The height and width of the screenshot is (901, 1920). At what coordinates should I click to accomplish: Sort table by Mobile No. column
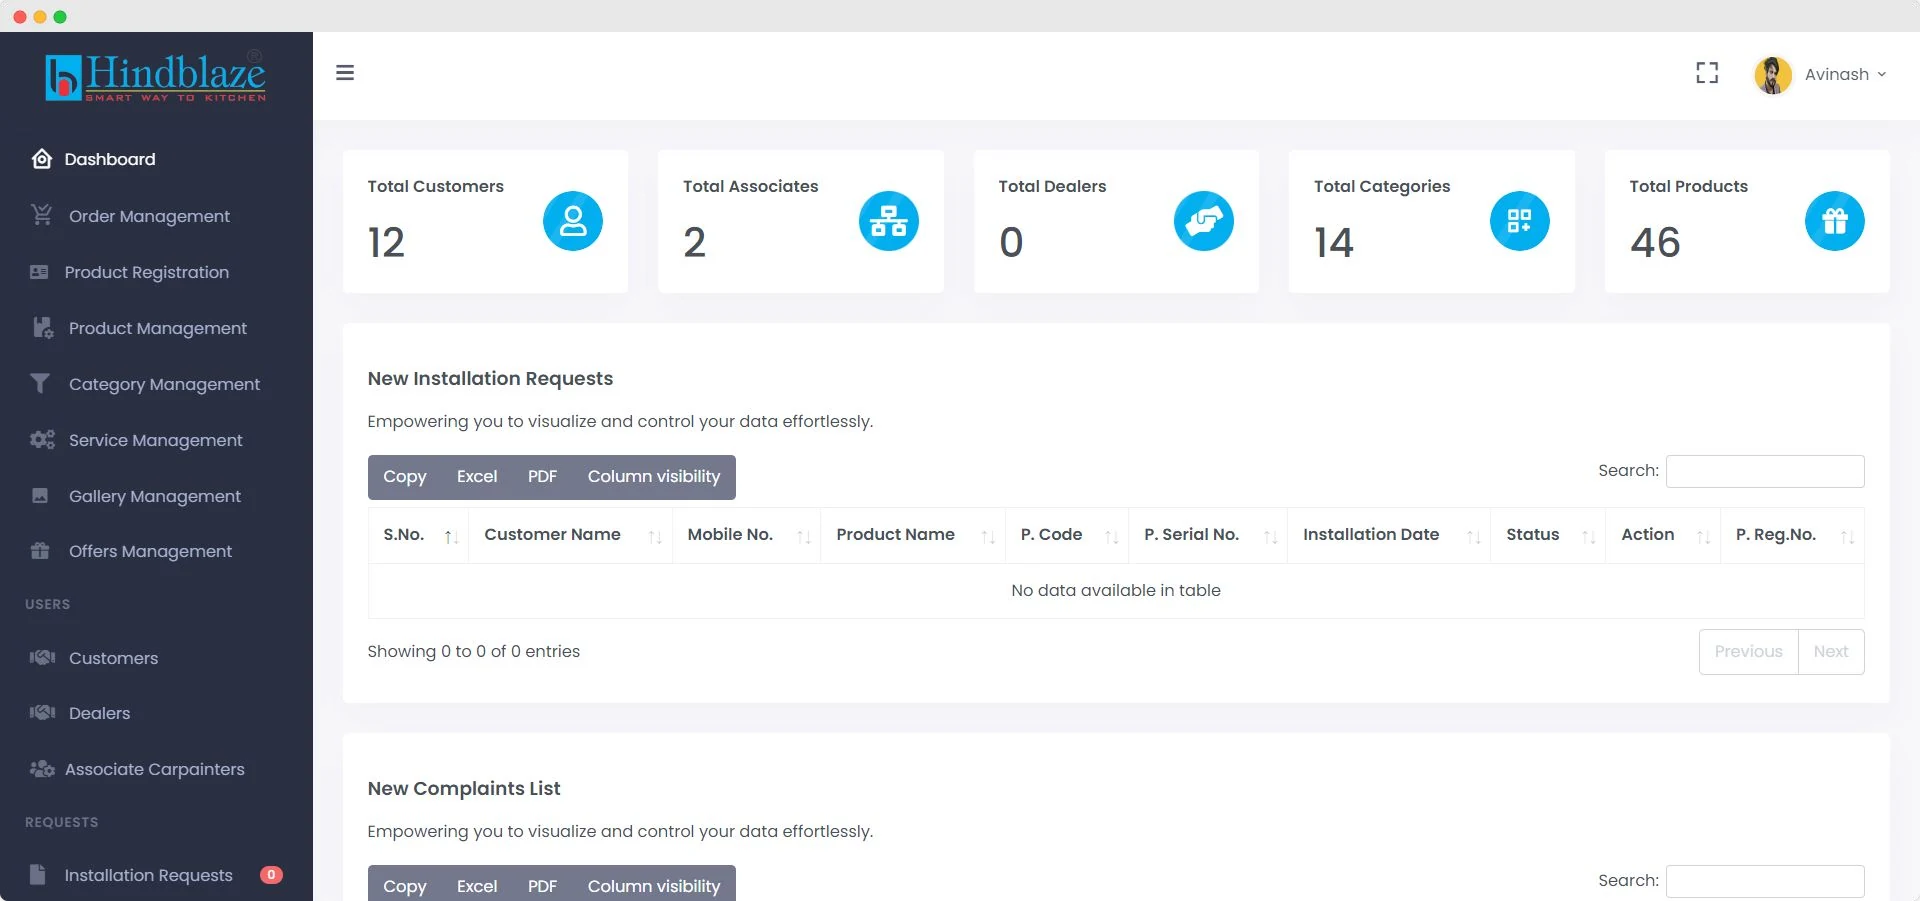[746, 535]
